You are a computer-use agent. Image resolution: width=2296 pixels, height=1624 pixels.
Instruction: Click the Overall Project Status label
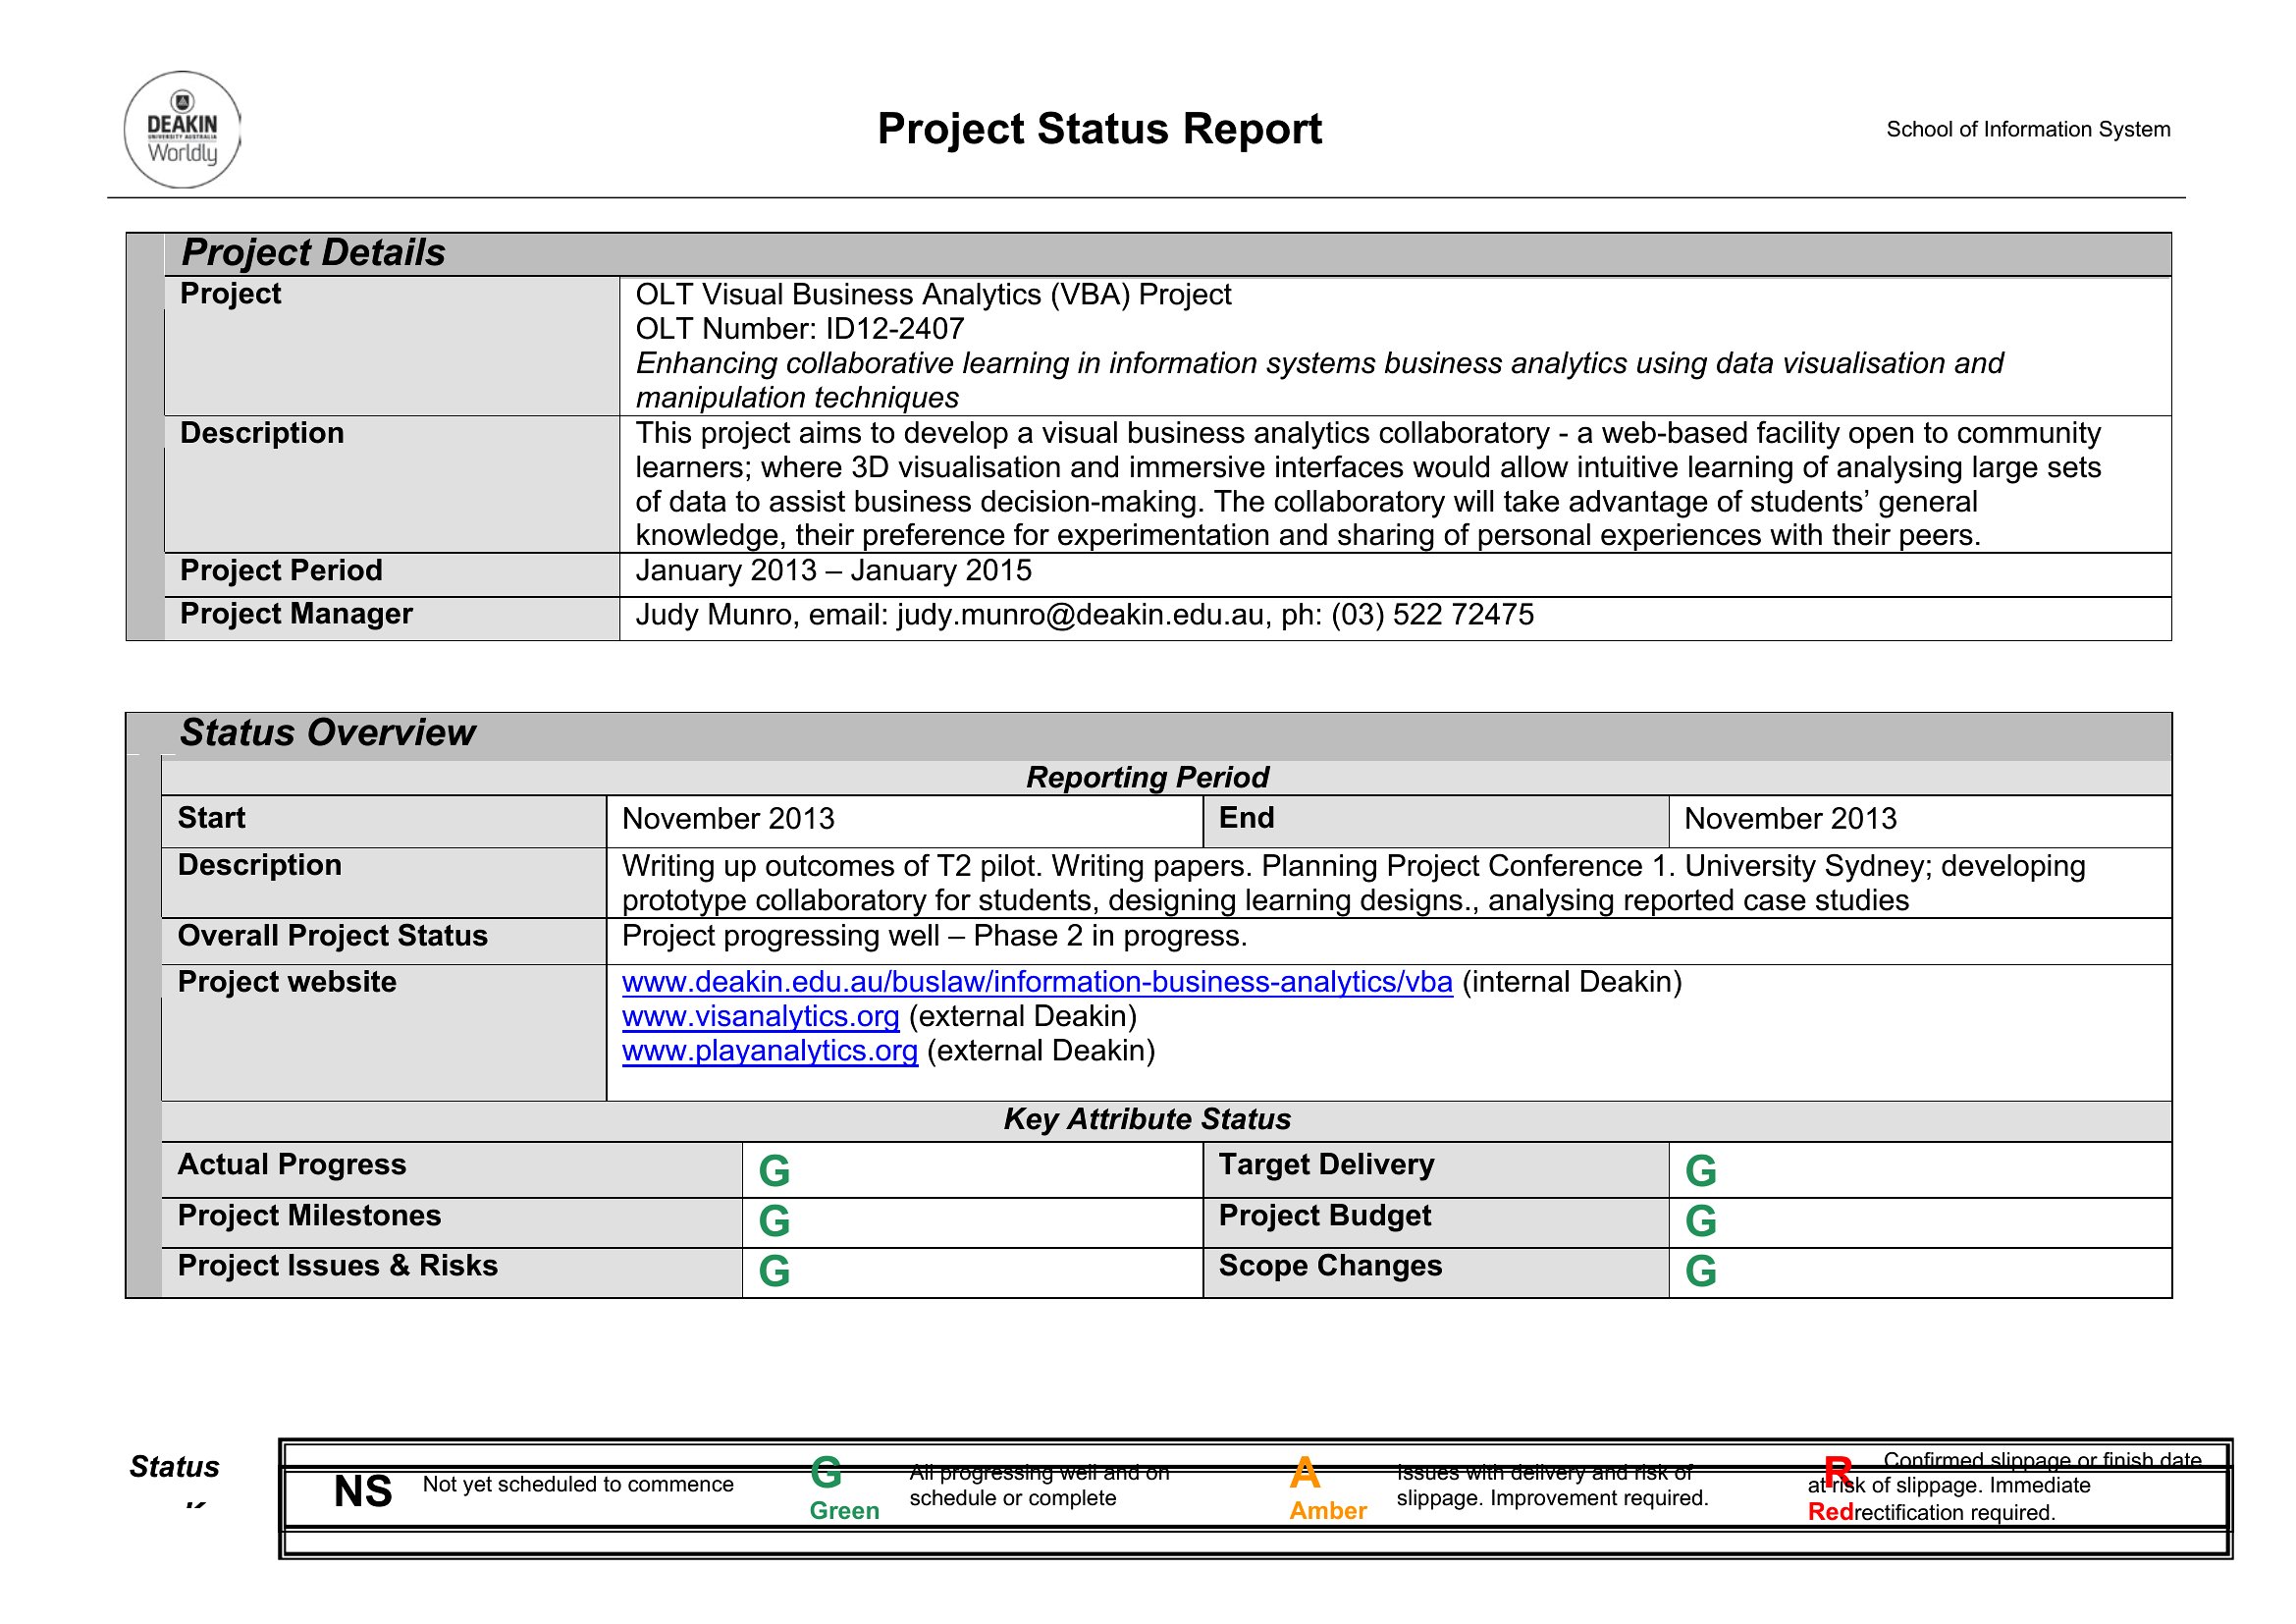(332, 935)
